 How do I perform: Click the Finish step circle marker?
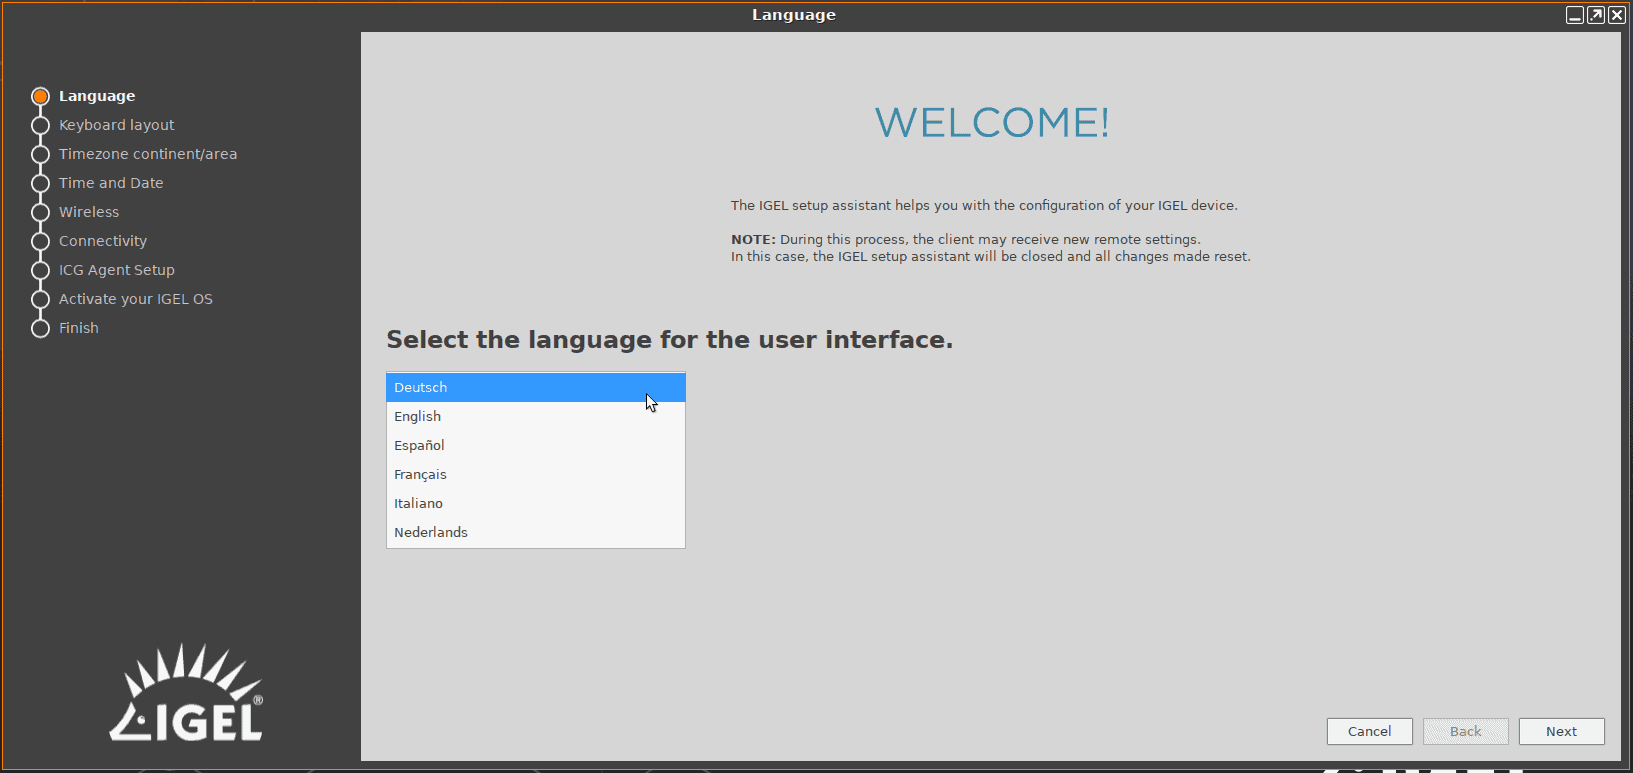40,329
